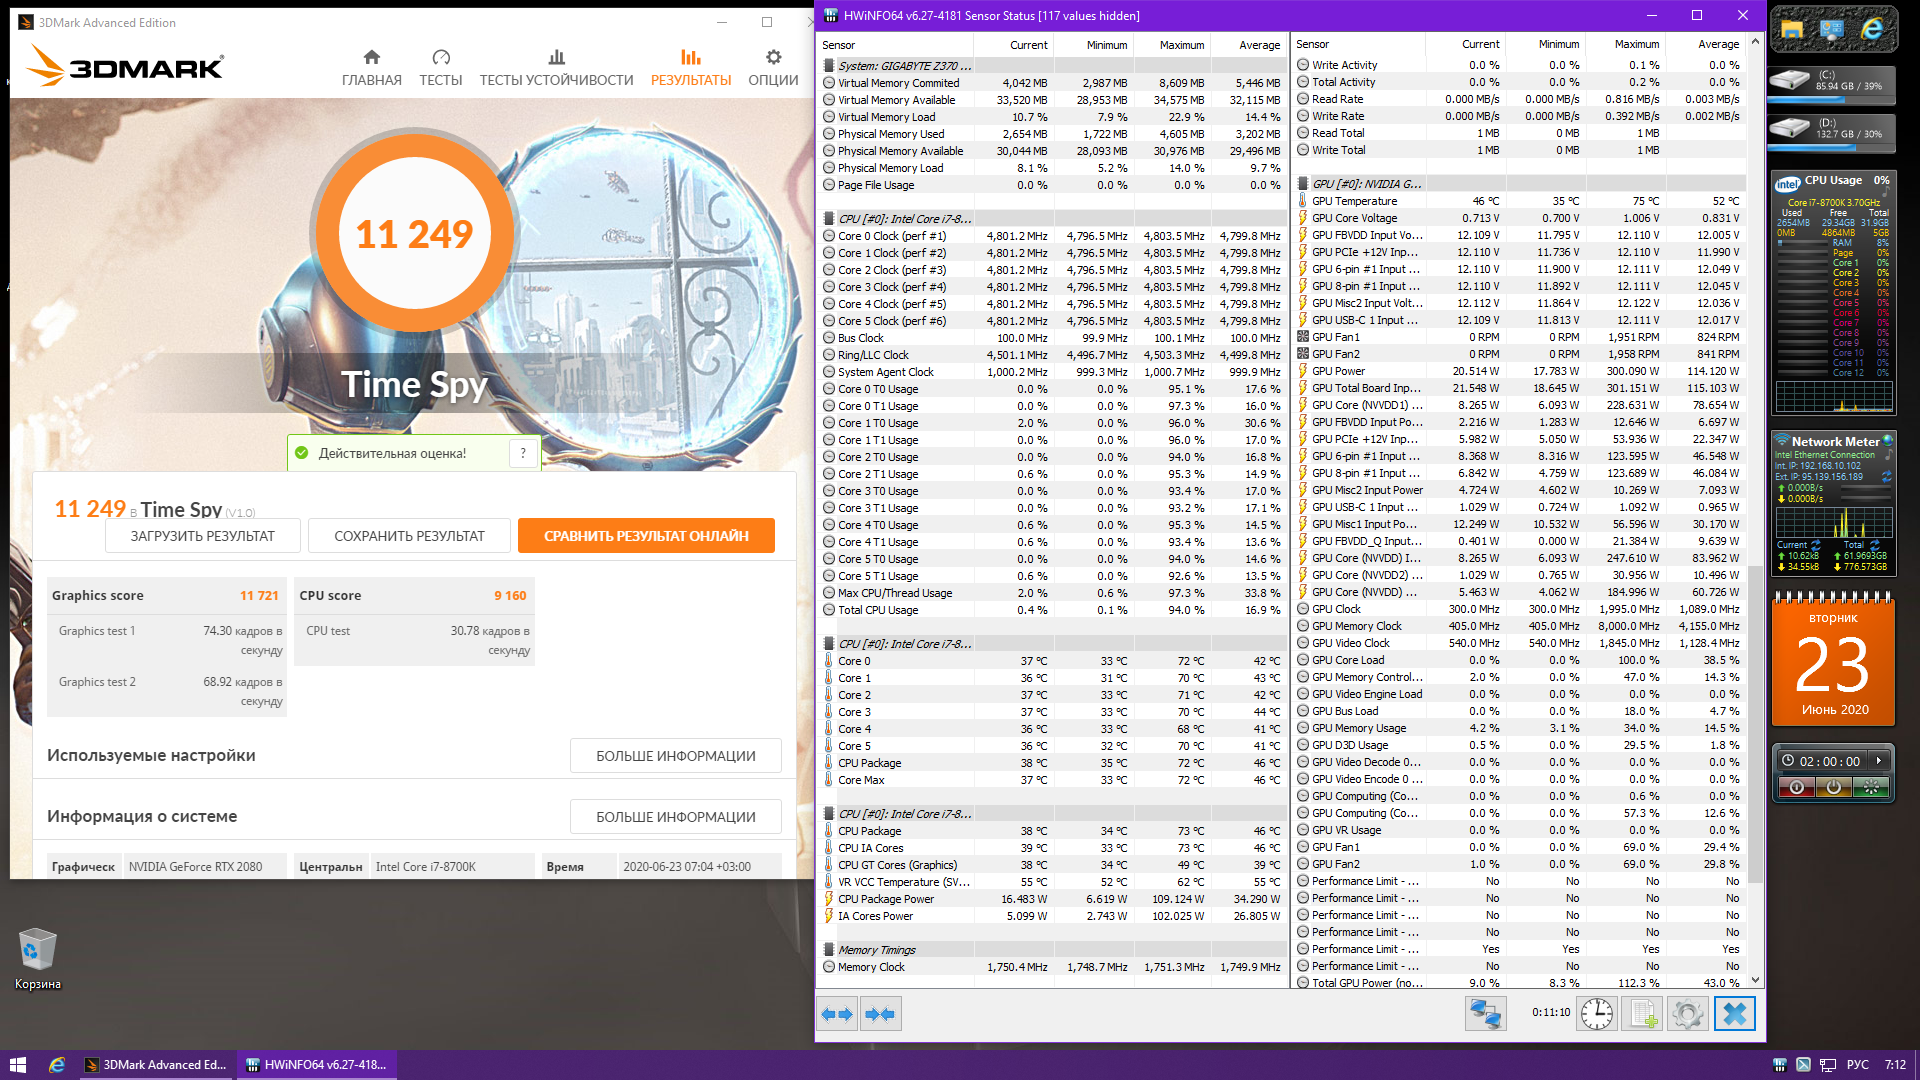Open HWiNFO sensor settings gear icon

point(1688,1014)
